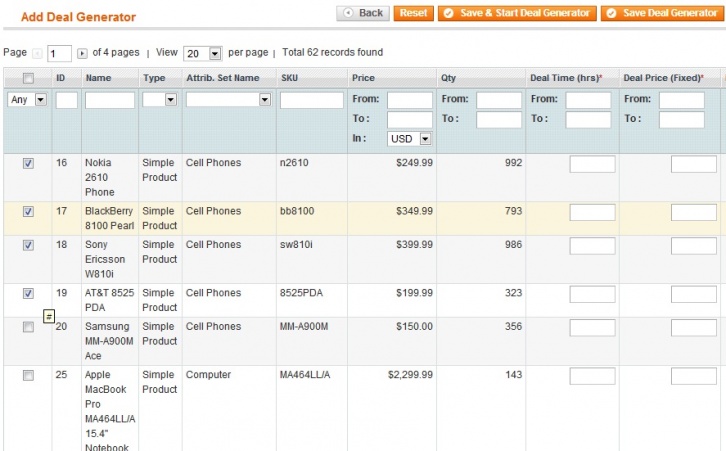
Task: Click Deal Price field for BlackBerry 8100
Action: (694, 212)
